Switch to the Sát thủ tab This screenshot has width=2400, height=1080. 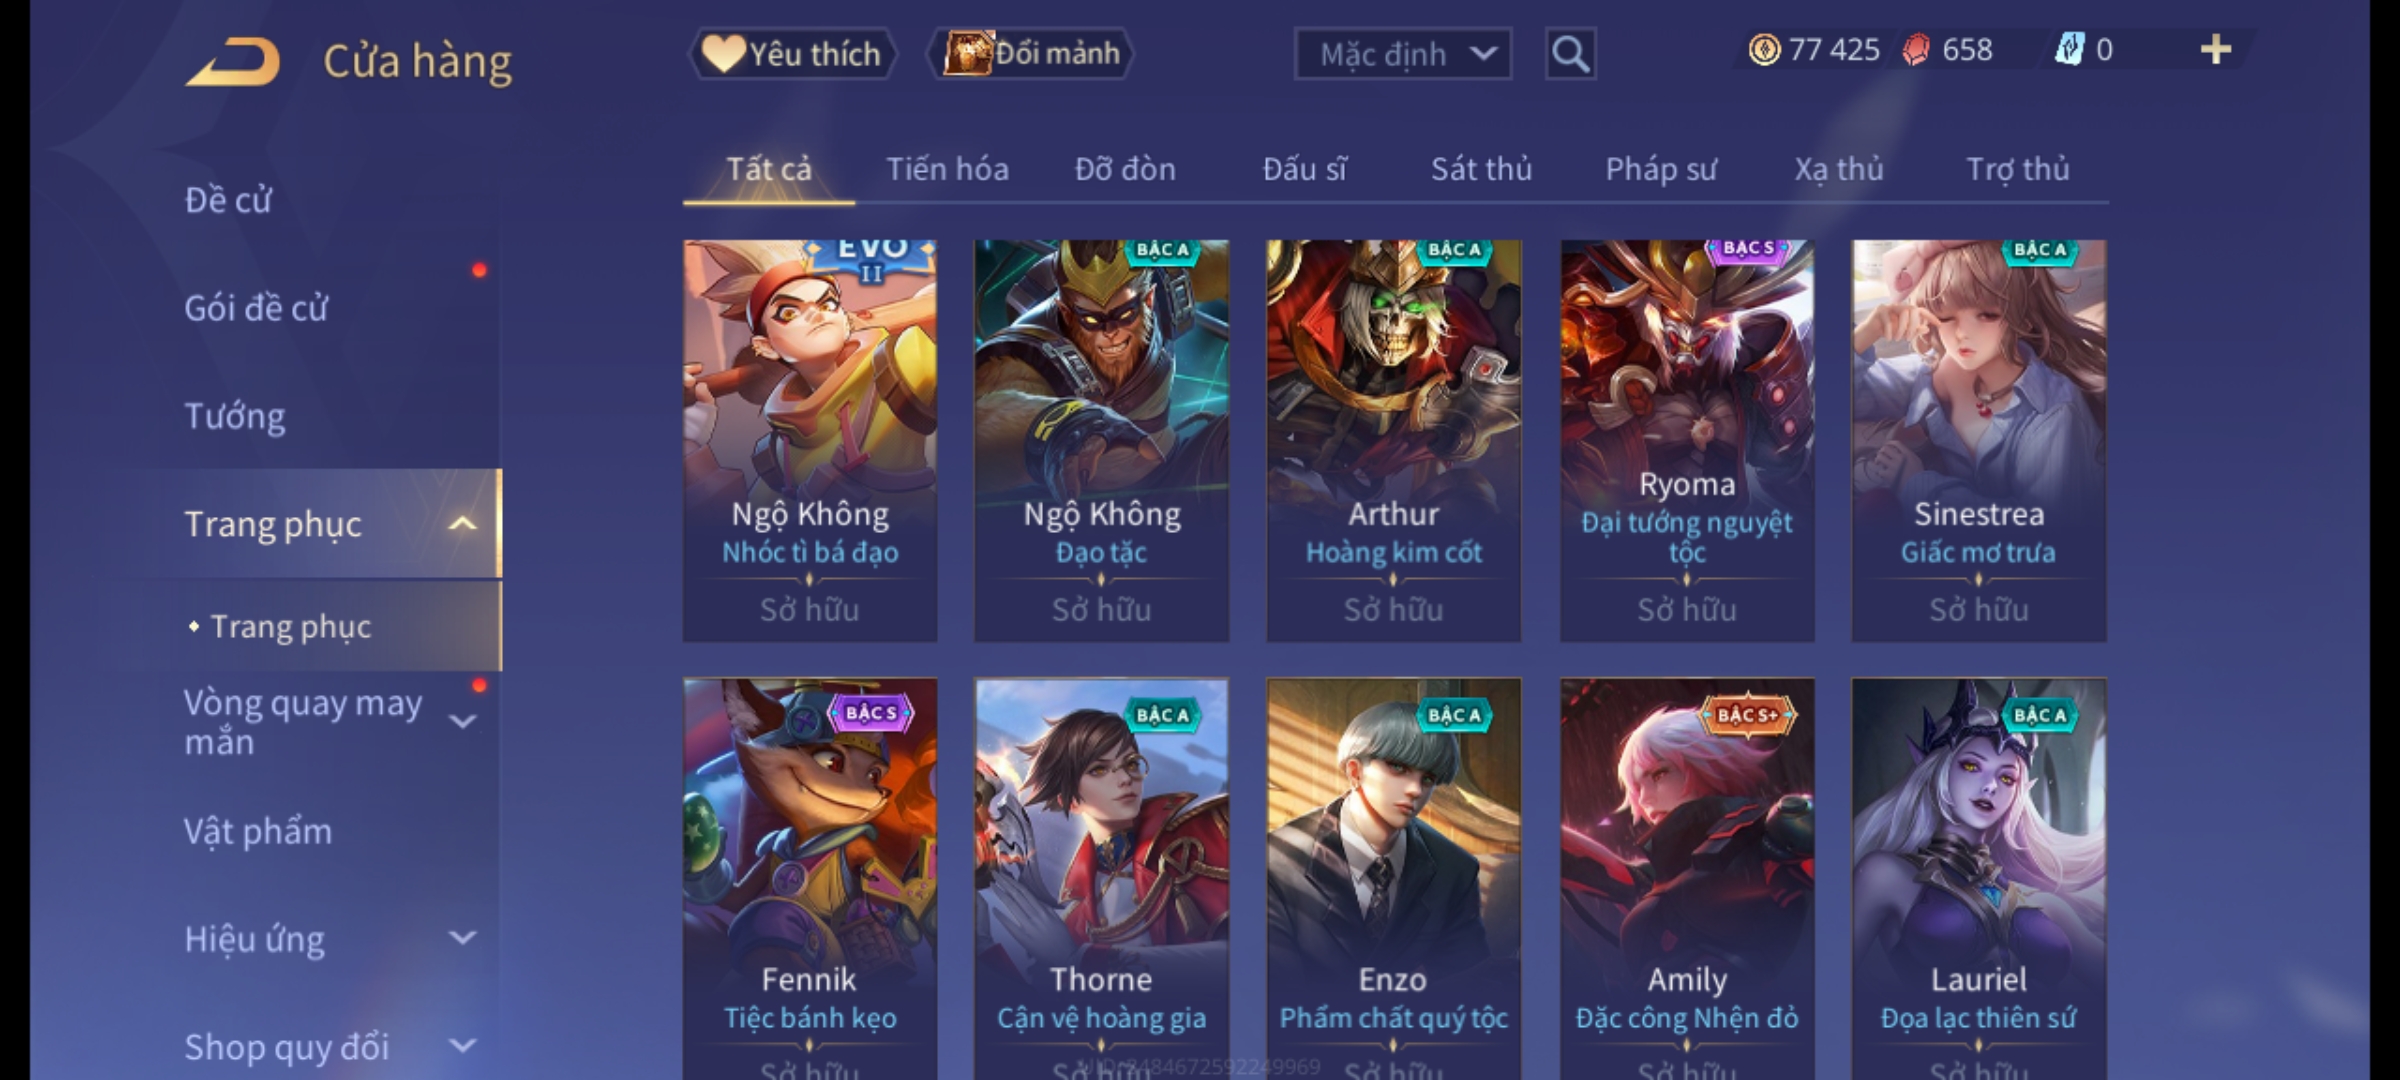click(x=1481, y=169)
